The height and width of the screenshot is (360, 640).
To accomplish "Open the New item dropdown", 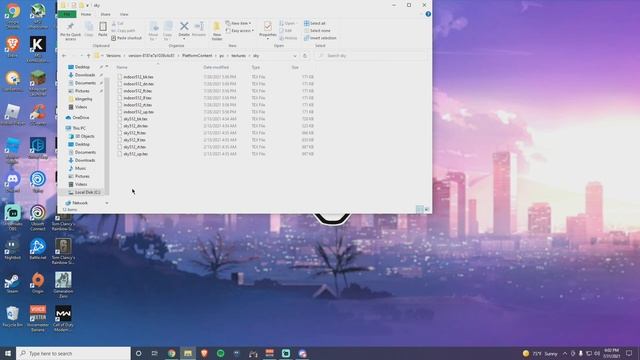I will coord(238,23).
